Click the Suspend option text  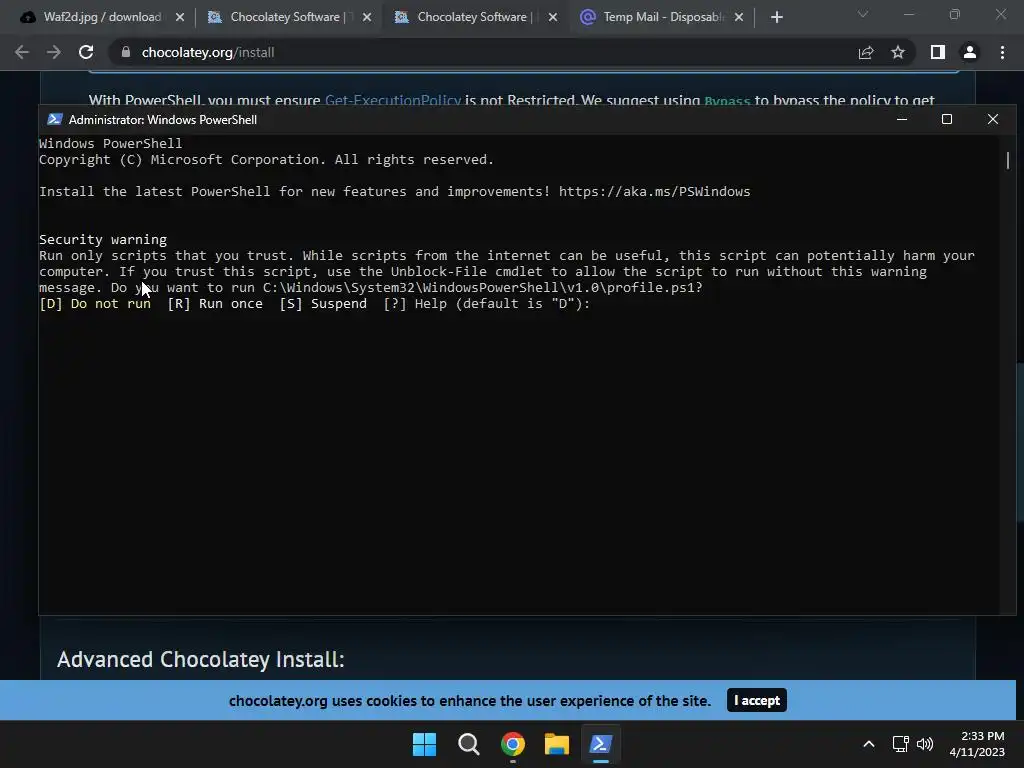coord(323,304)
